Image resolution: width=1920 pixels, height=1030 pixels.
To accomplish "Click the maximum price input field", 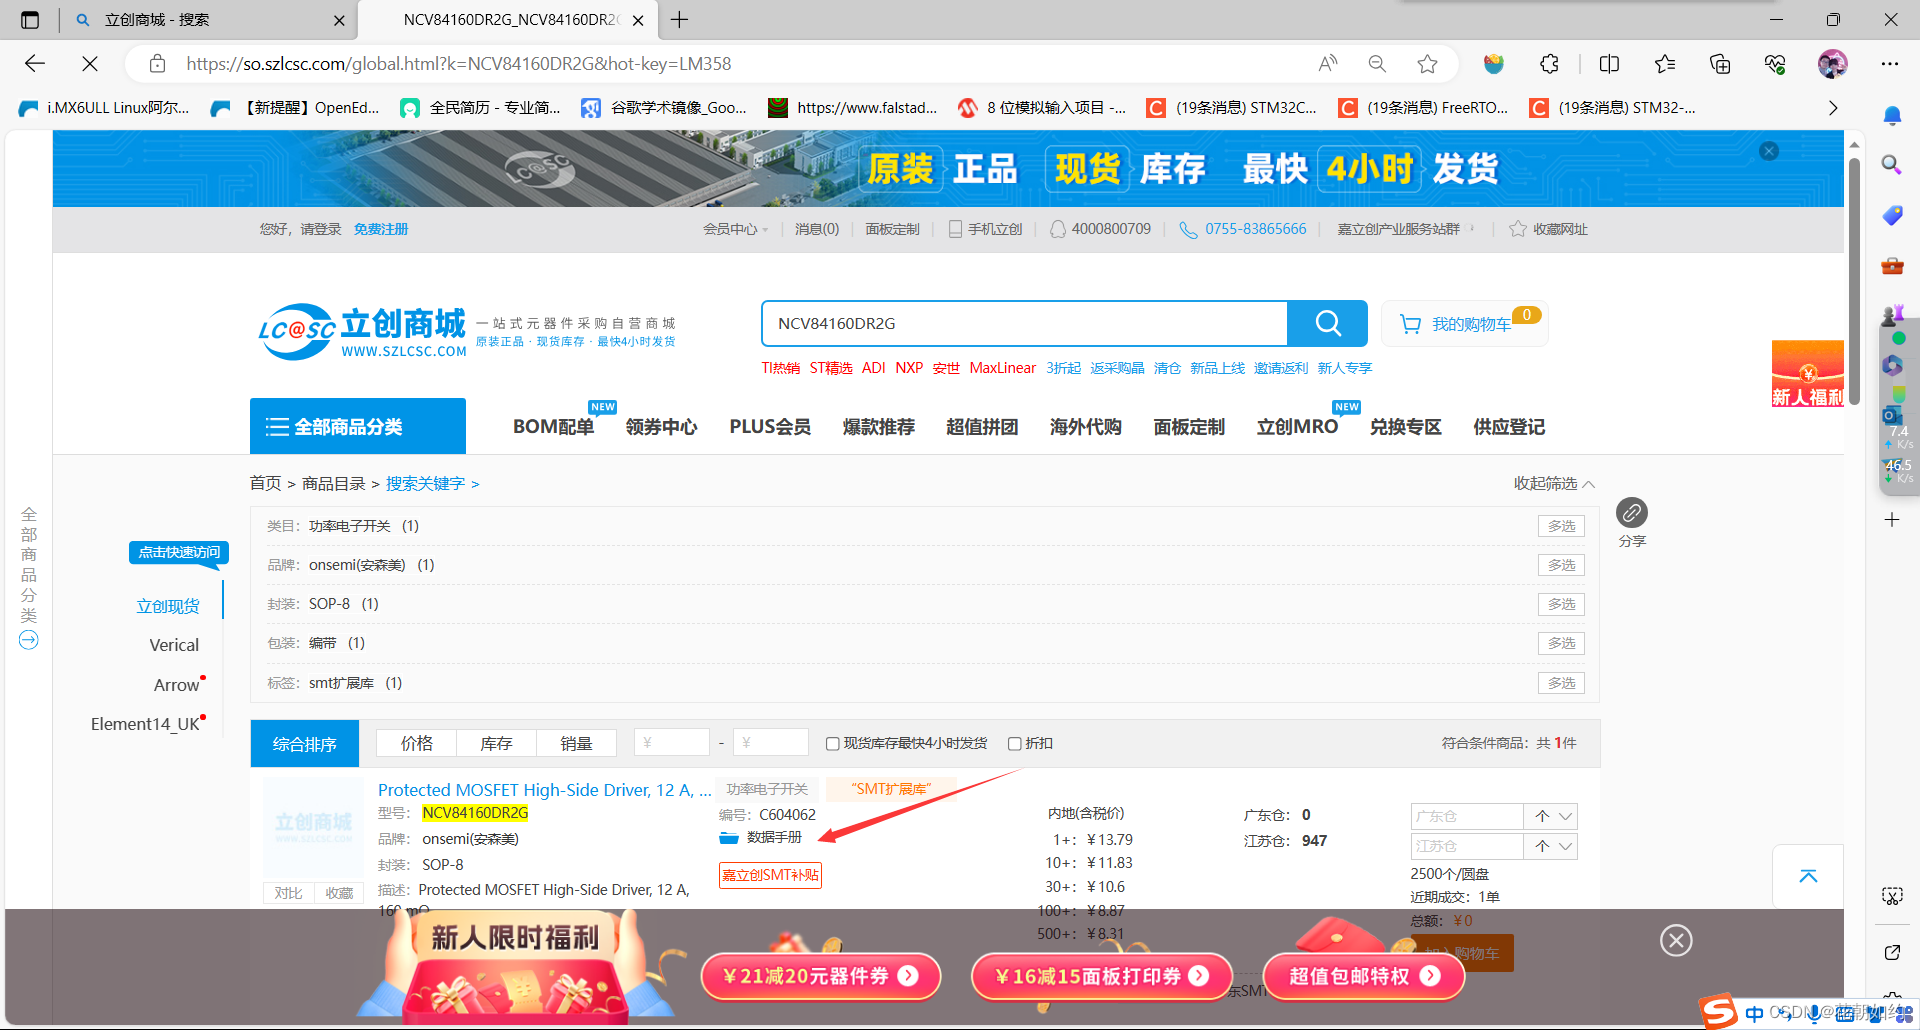I will click(770, 743).
